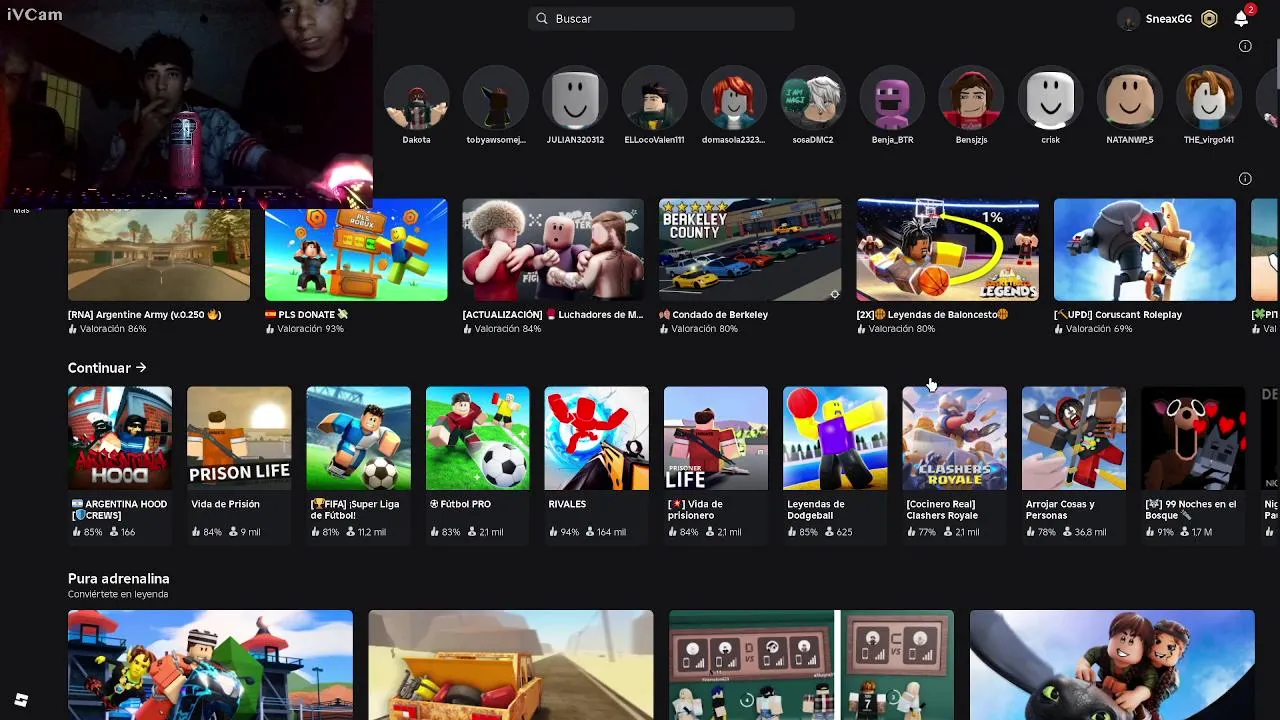The height and width of the screenshot is (720, 1280).
Task: Focus the Buscar search field
Action: 661,18
